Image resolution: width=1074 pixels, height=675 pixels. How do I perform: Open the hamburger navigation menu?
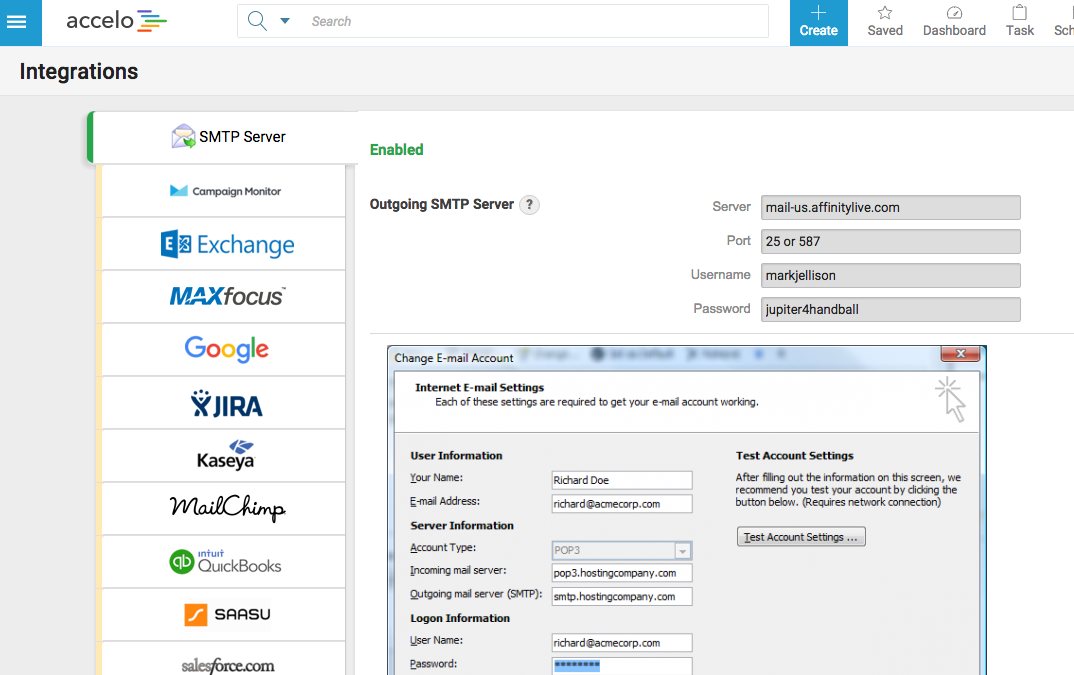(x=17, y=22)
